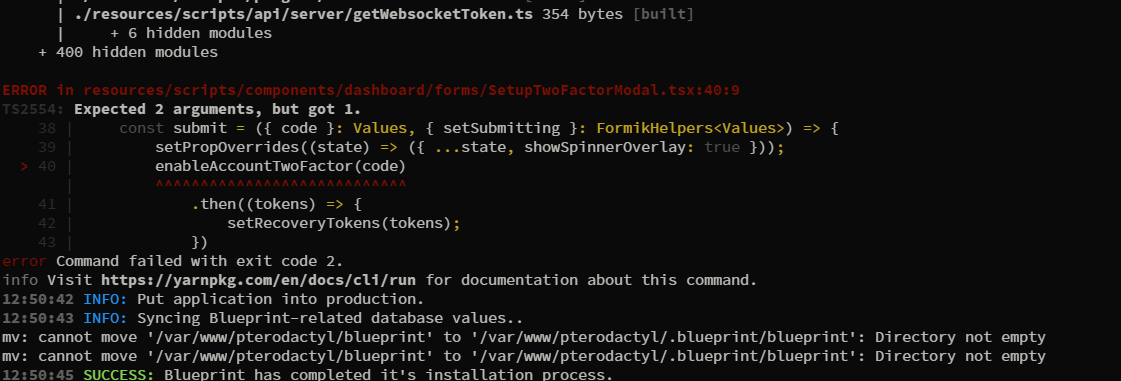Click the getWebsocketToken.ts file path
This screenshot has width=1121, height=381.
coord(304,14)
